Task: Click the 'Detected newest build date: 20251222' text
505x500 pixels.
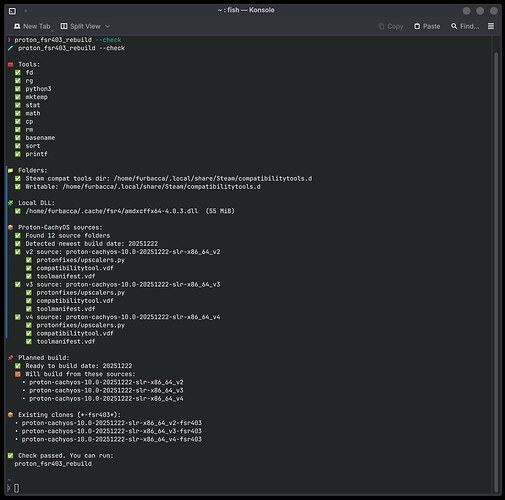Action: (x=92, y=244)
